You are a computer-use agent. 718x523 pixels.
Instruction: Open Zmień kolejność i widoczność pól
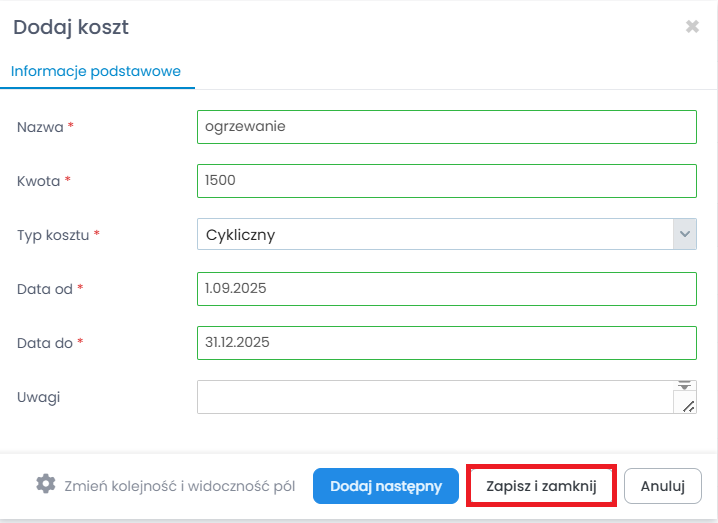(180, 486)
